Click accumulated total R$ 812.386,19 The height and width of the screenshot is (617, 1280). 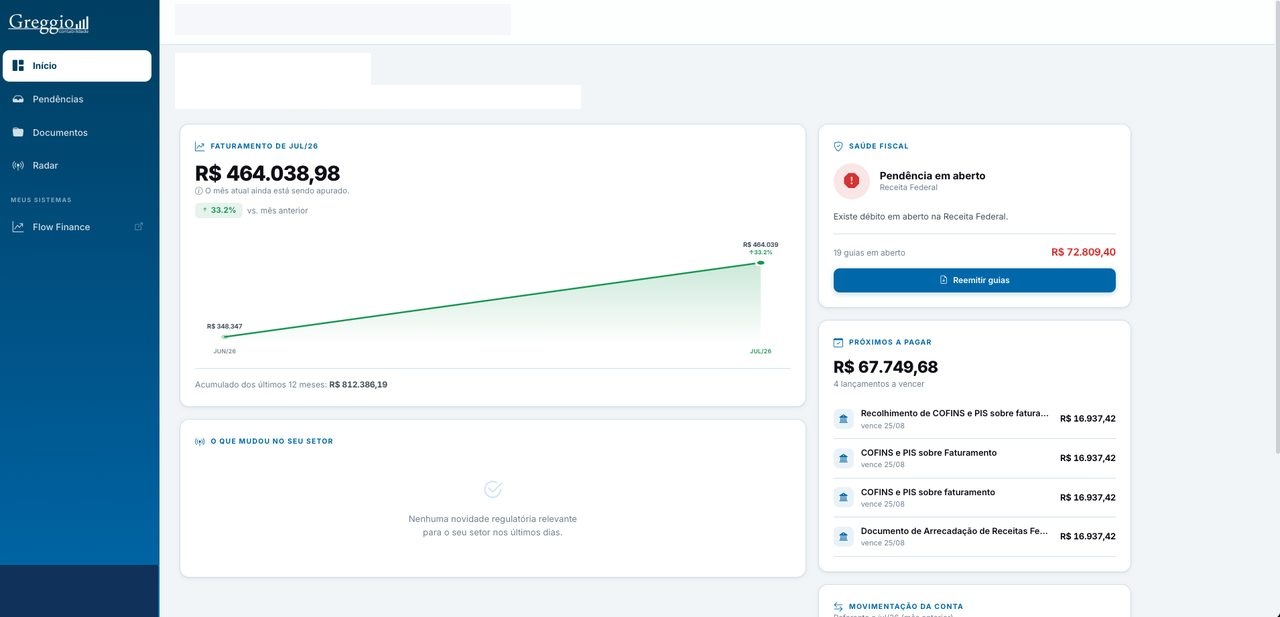point(358,384)
